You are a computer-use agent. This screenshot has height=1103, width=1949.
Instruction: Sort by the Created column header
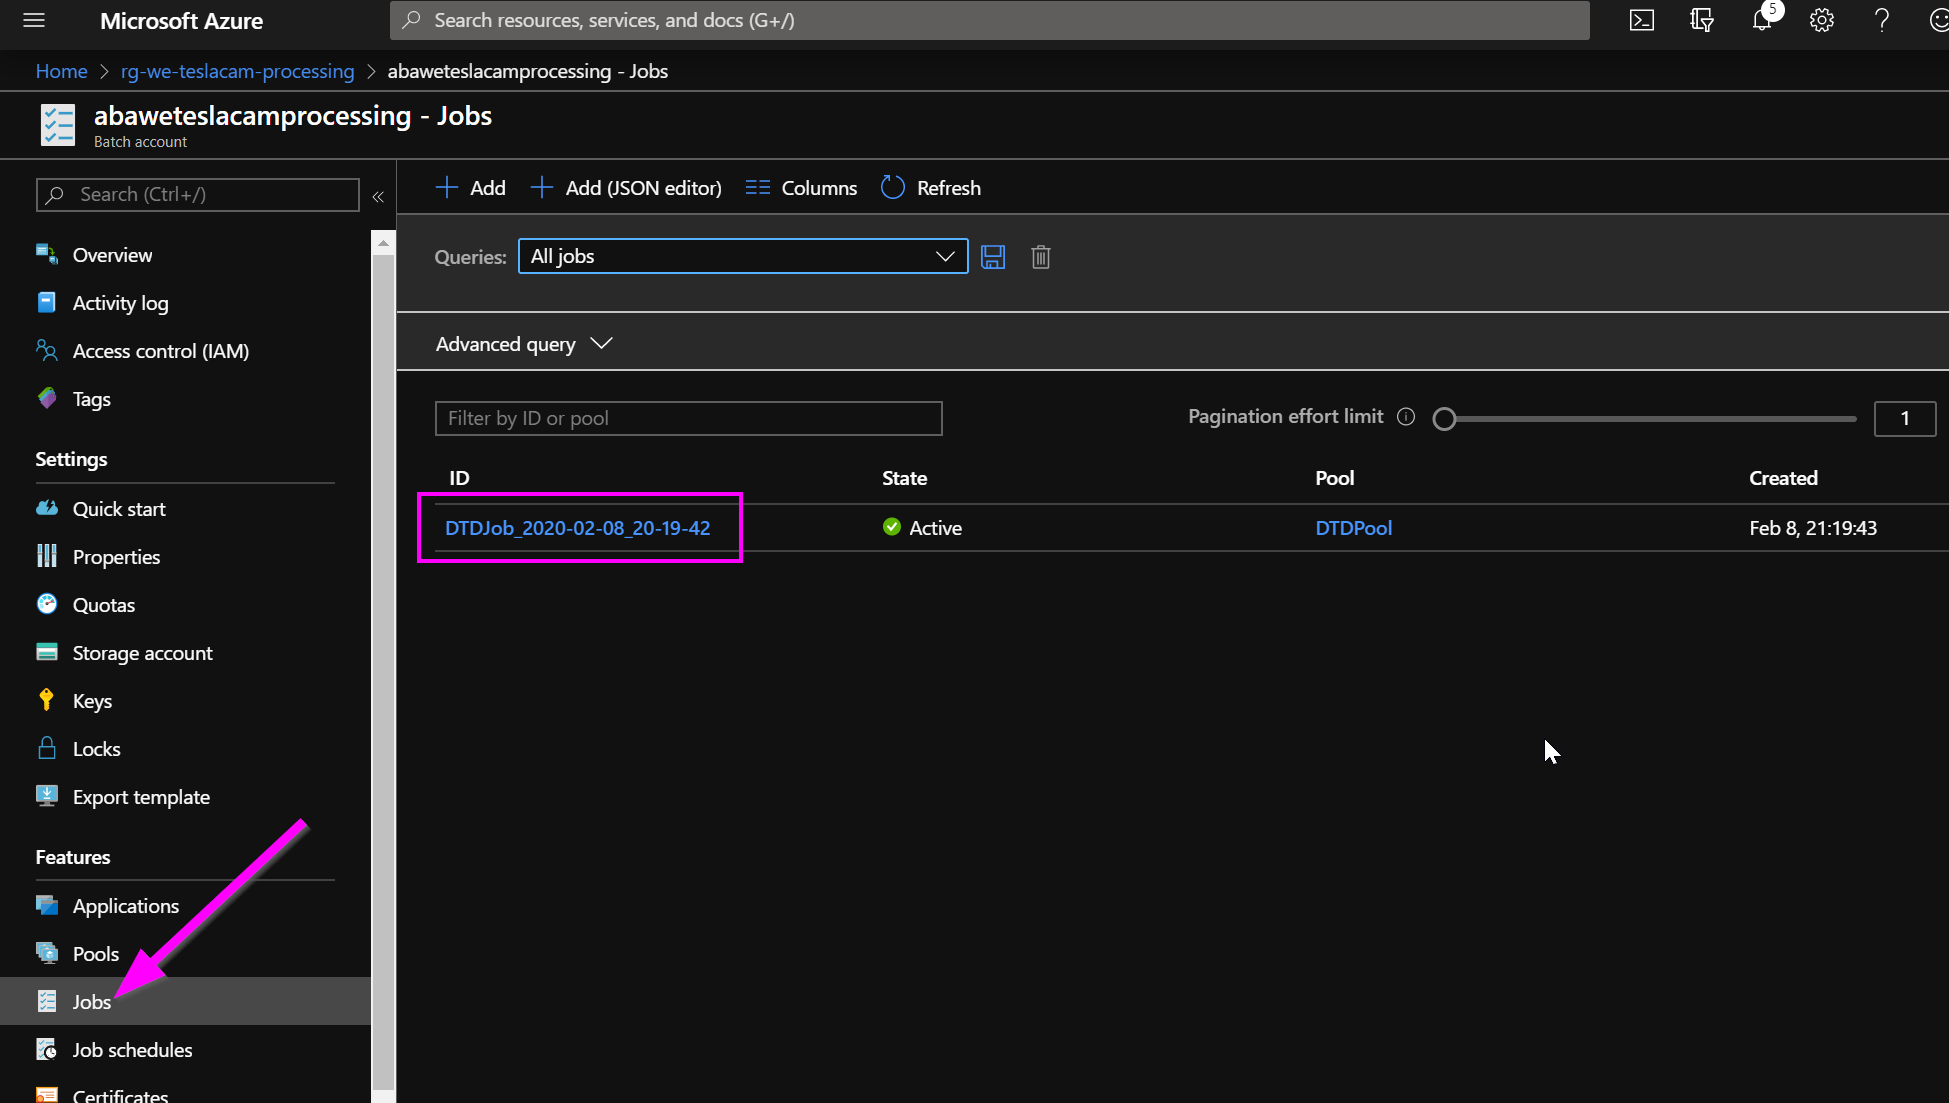[1783, 478]
